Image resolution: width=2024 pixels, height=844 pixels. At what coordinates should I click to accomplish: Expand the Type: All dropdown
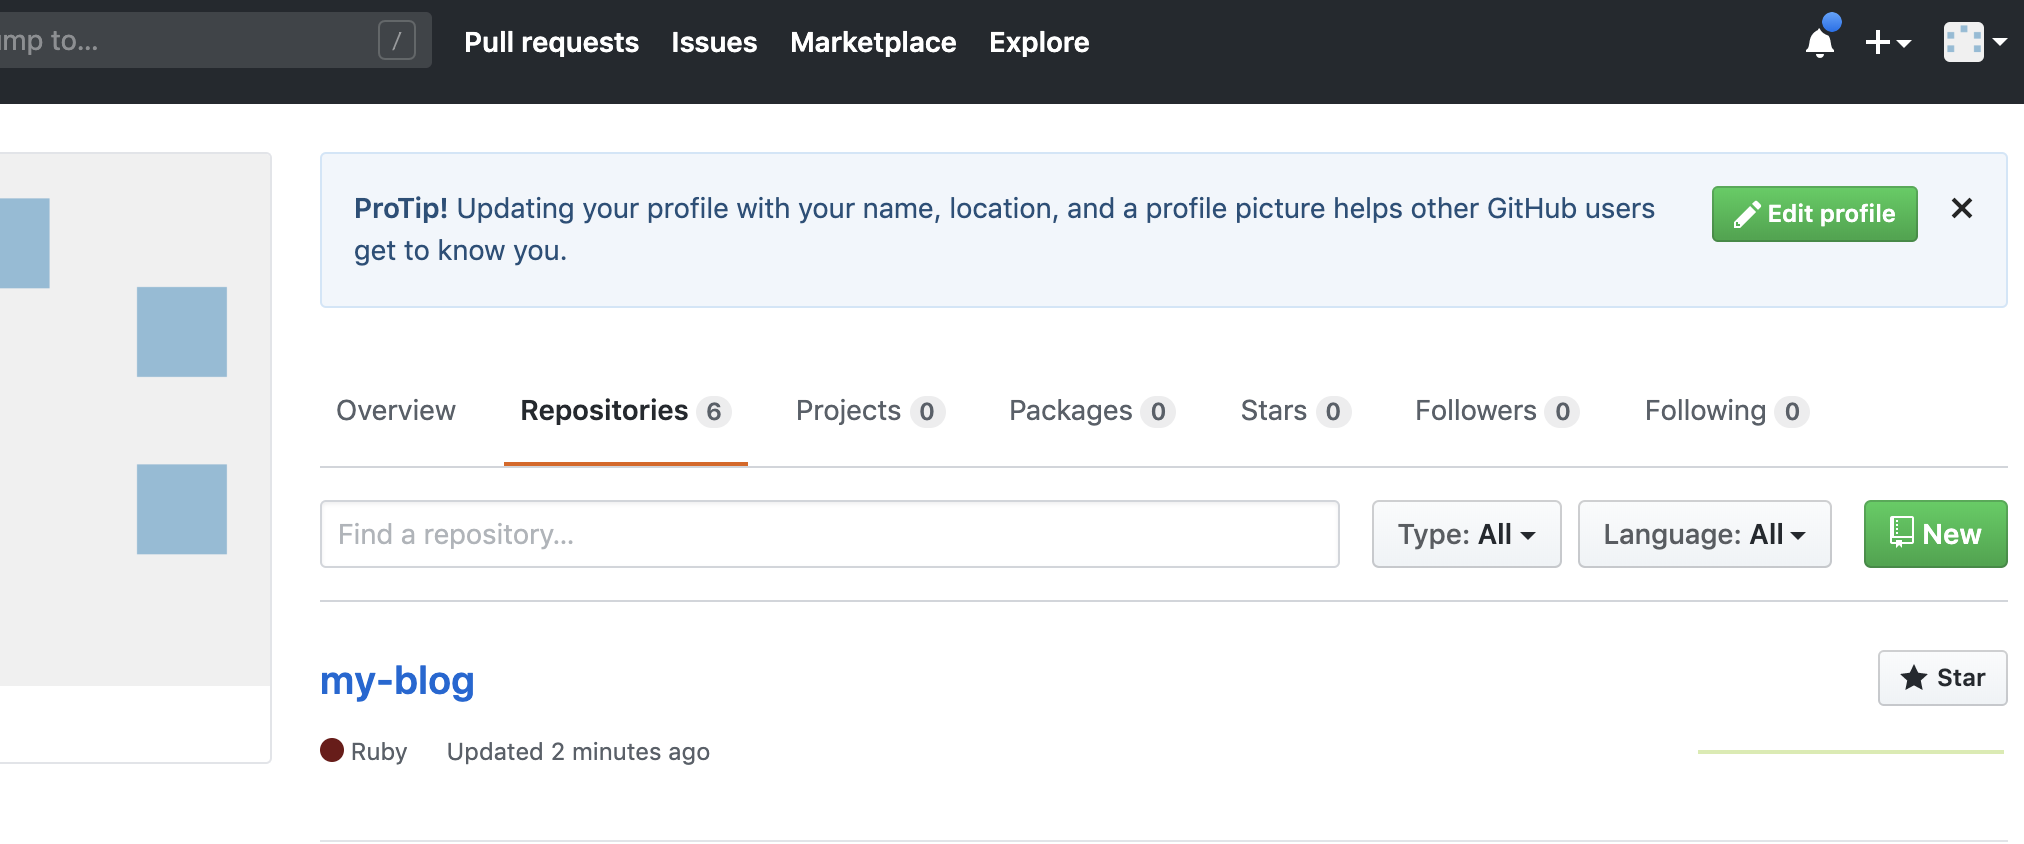pos(1466,534)
